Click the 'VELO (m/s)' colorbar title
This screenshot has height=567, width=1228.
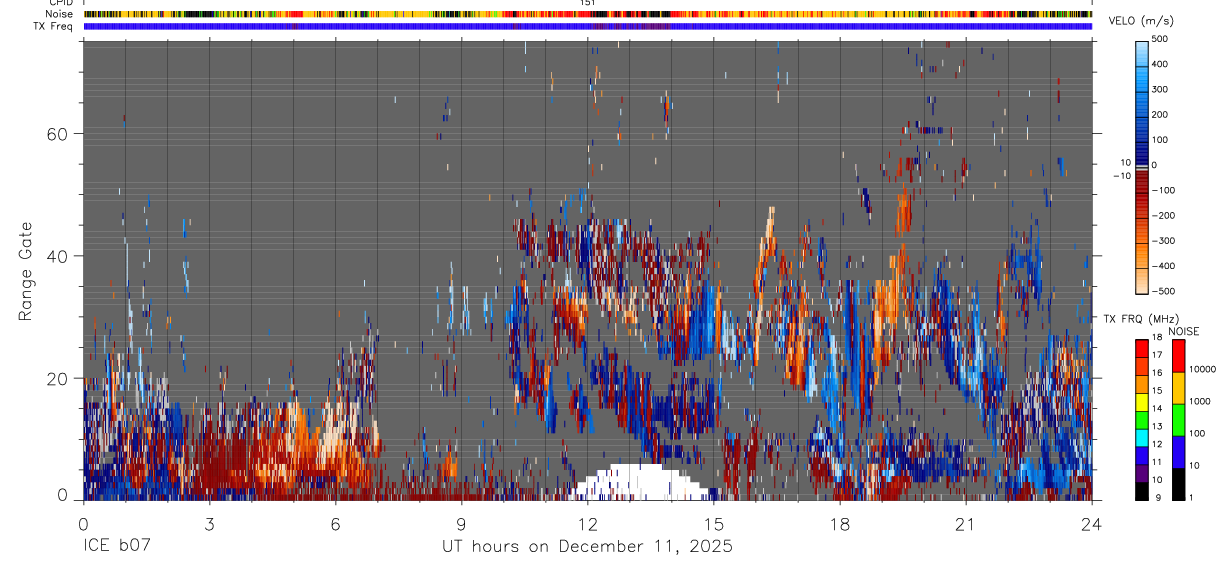(1143, 21)
